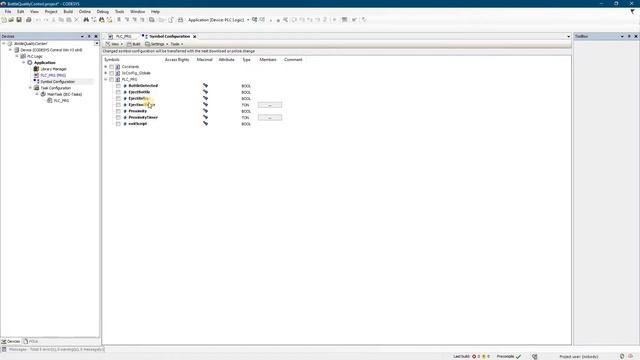Open the Settings dropdown in symbol editor
The width and height of the screenshot is (640, 360).
pos(157,44)
